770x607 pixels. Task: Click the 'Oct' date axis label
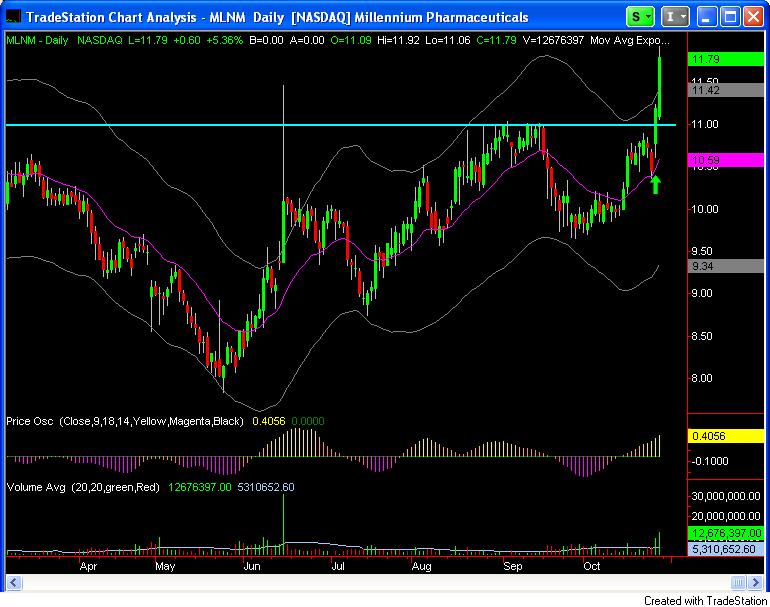pos(592,566)
